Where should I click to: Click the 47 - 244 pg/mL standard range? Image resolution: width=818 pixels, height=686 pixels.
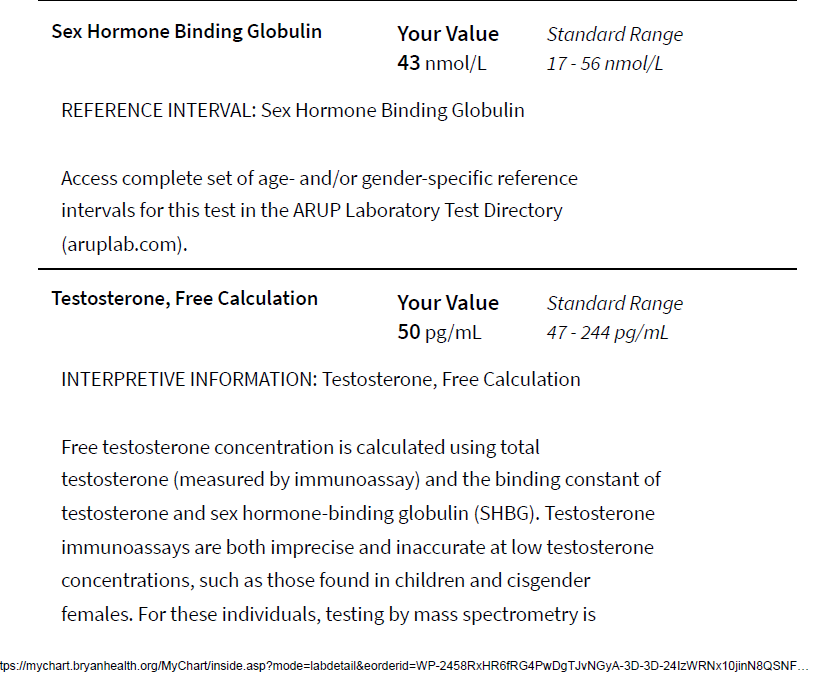(607, 332)
